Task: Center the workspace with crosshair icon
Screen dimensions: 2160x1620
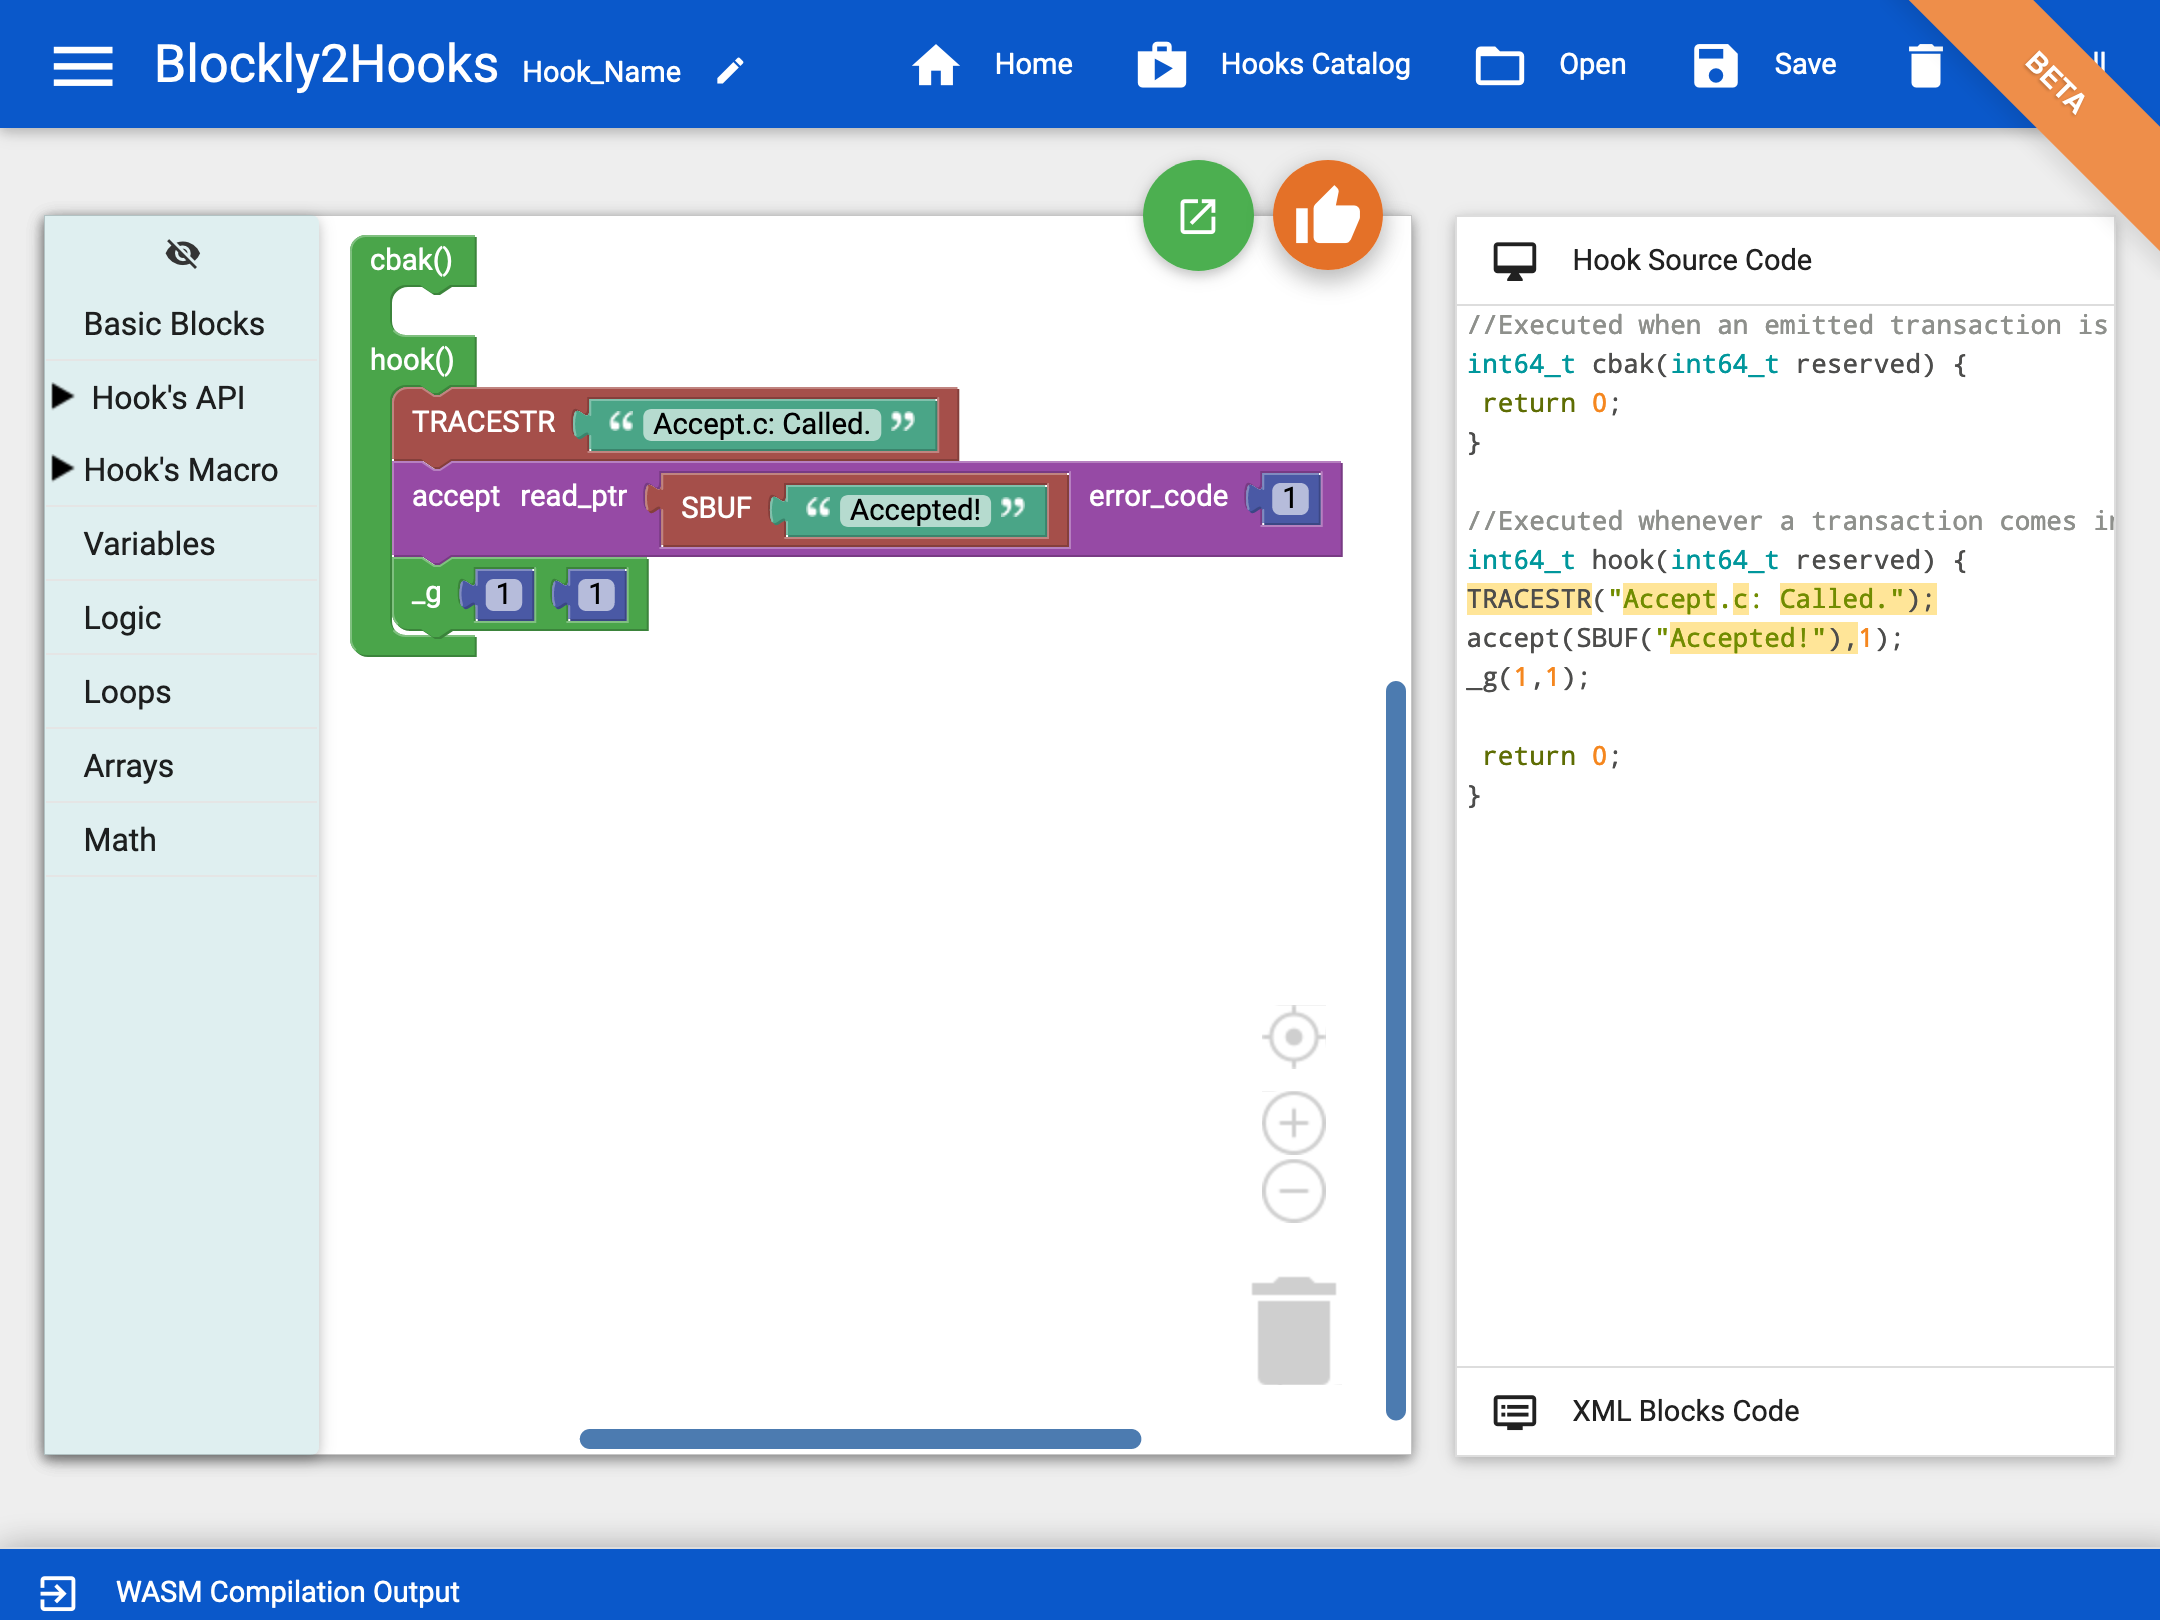Action: (1293, 1037)
